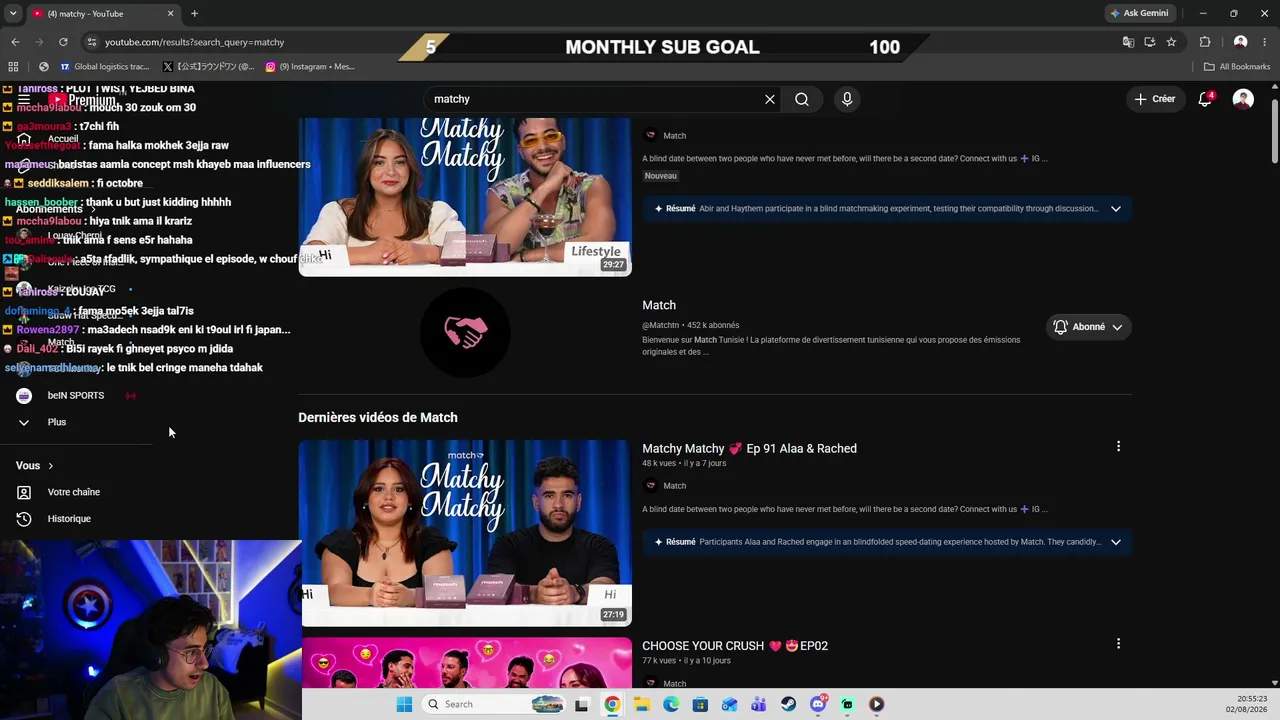Open the Chrome extensions puzzle icon
Viewport: 1280px width, 720px height.
tap(1205, 42)
